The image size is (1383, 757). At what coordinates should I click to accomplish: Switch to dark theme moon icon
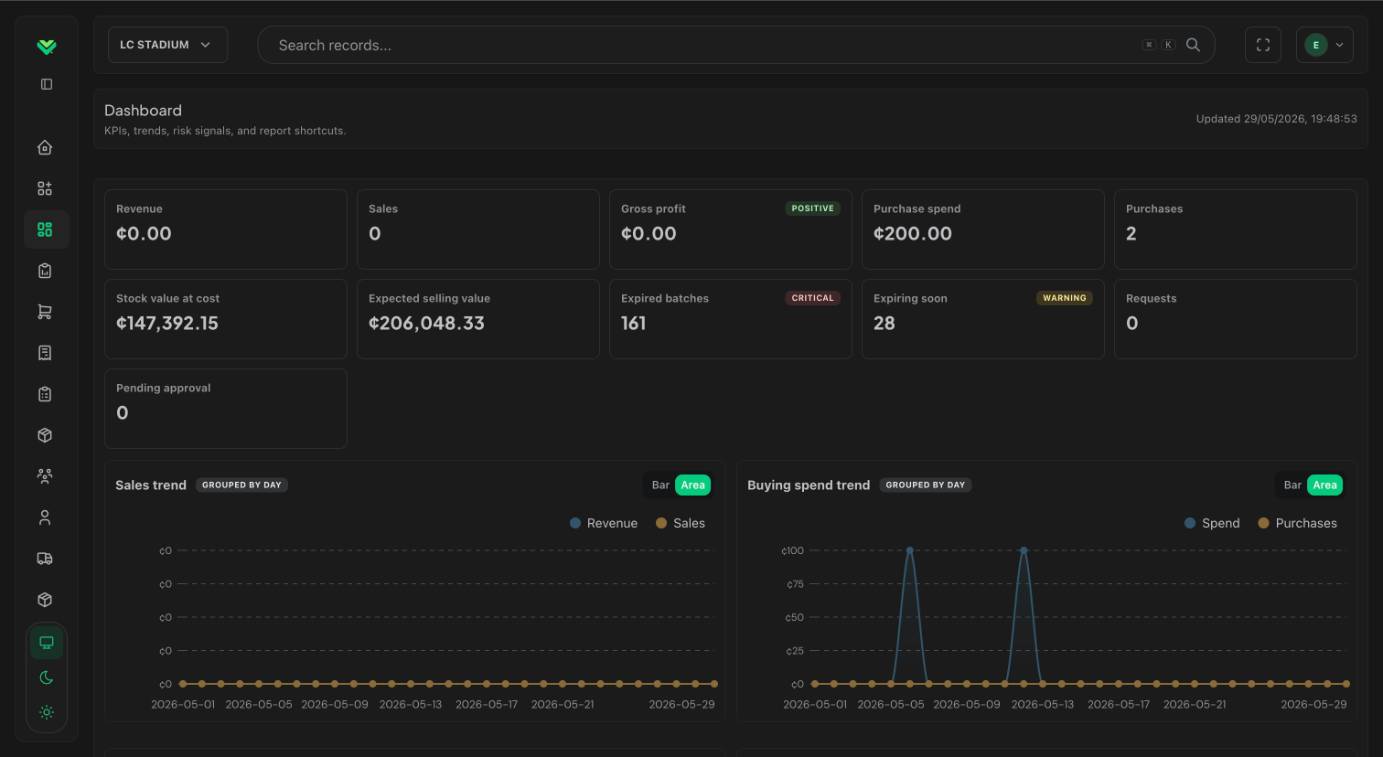[x=46, y=677]
